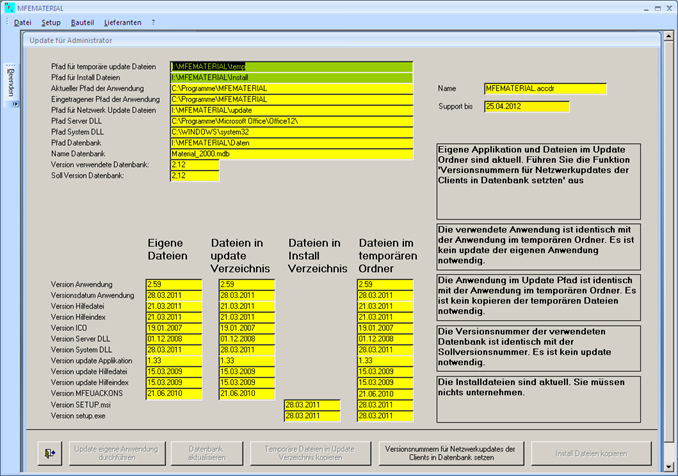Image resolution: width=678 pixels, height=476 pixels.
Task: Click Version System DLL value under Eigene Dateien
Action: (174, 350)
